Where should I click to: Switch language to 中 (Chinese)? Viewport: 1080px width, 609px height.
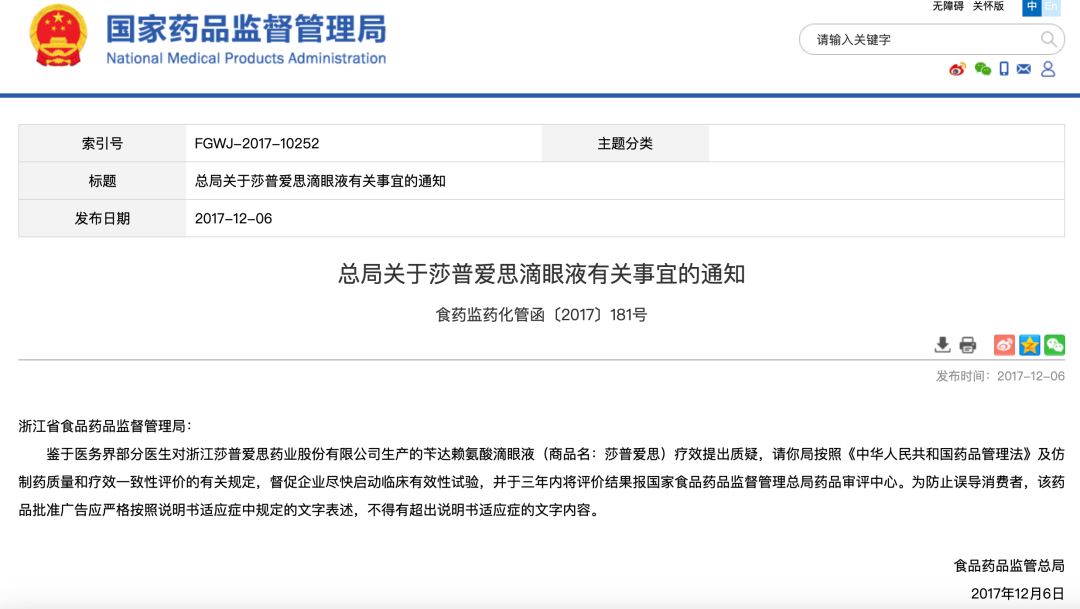click(1032, 7)
